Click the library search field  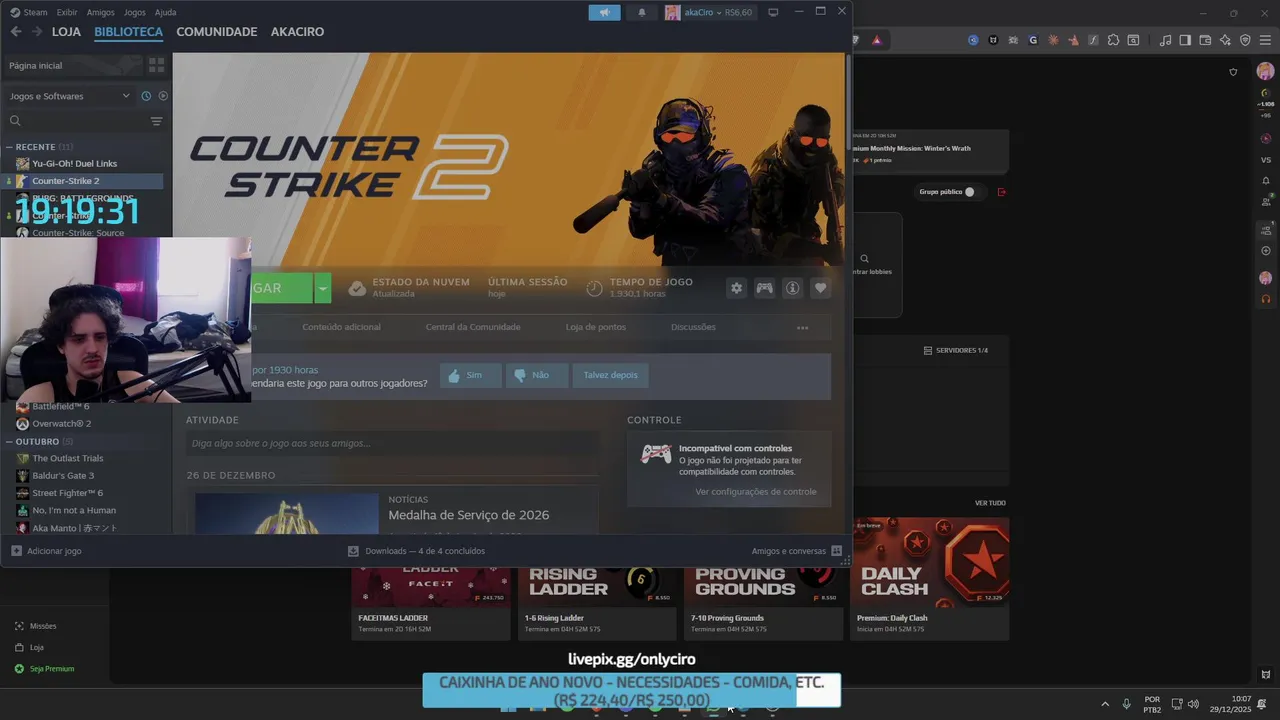pyautogui.click(x=75, y=121)
